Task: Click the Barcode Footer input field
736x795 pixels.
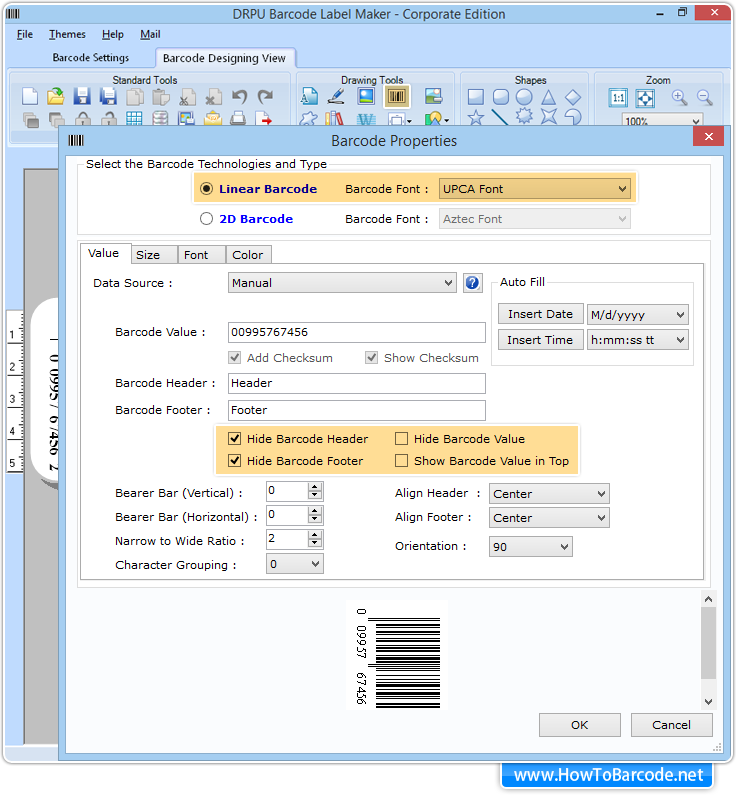Action: click(x=356, y=410)
